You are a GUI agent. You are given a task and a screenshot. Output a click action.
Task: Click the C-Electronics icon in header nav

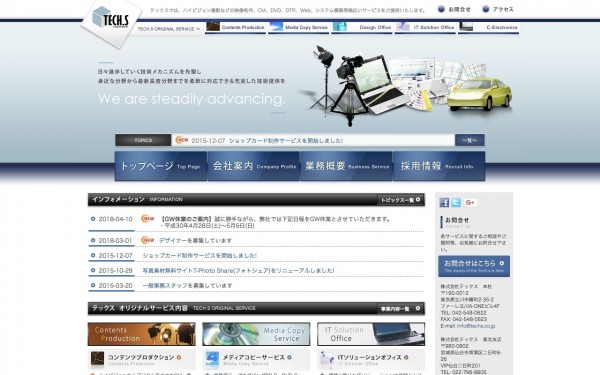(466, 27)
